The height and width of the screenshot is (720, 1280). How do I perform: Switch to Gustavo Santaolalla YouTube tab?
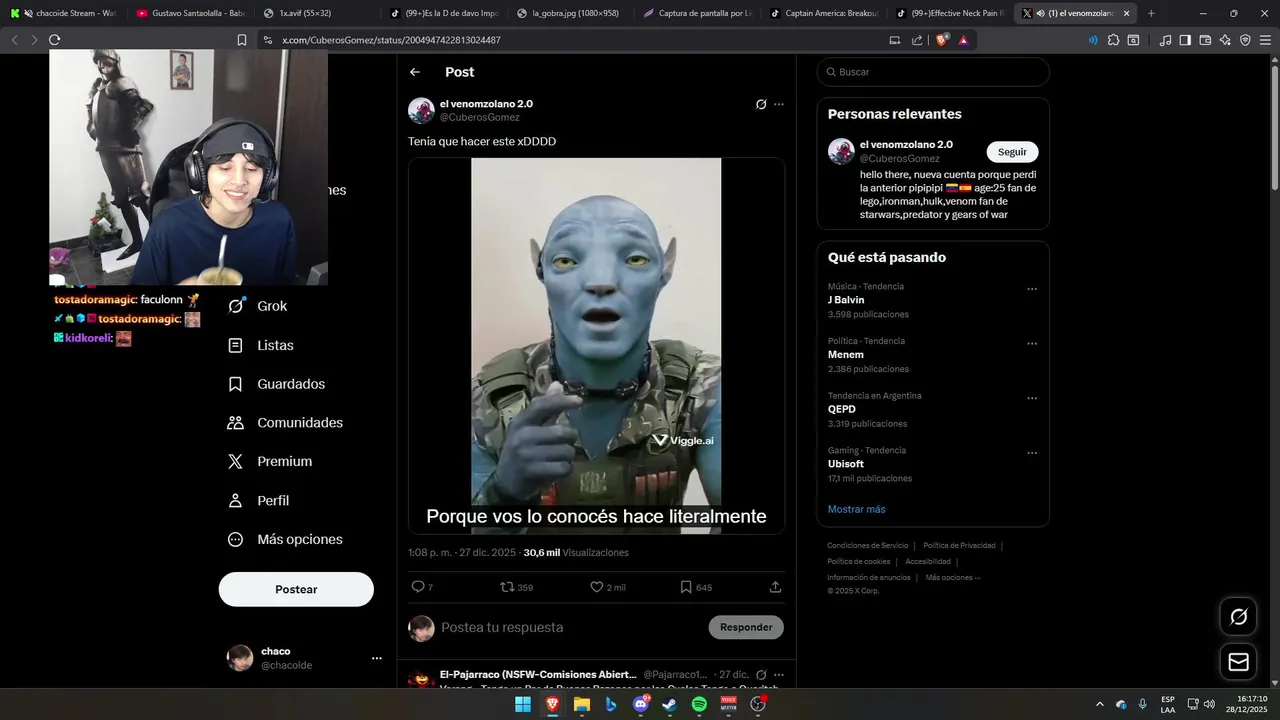pos(190,13)
